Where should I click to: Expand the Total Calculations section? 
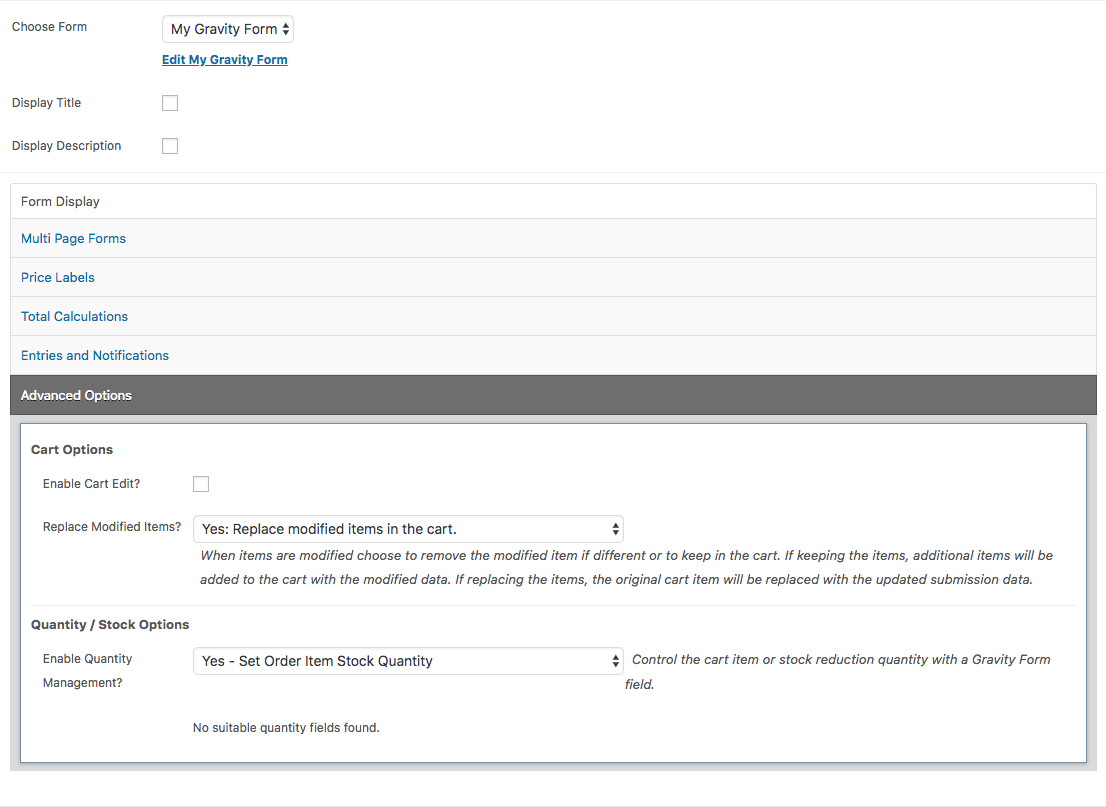[74, 316]
